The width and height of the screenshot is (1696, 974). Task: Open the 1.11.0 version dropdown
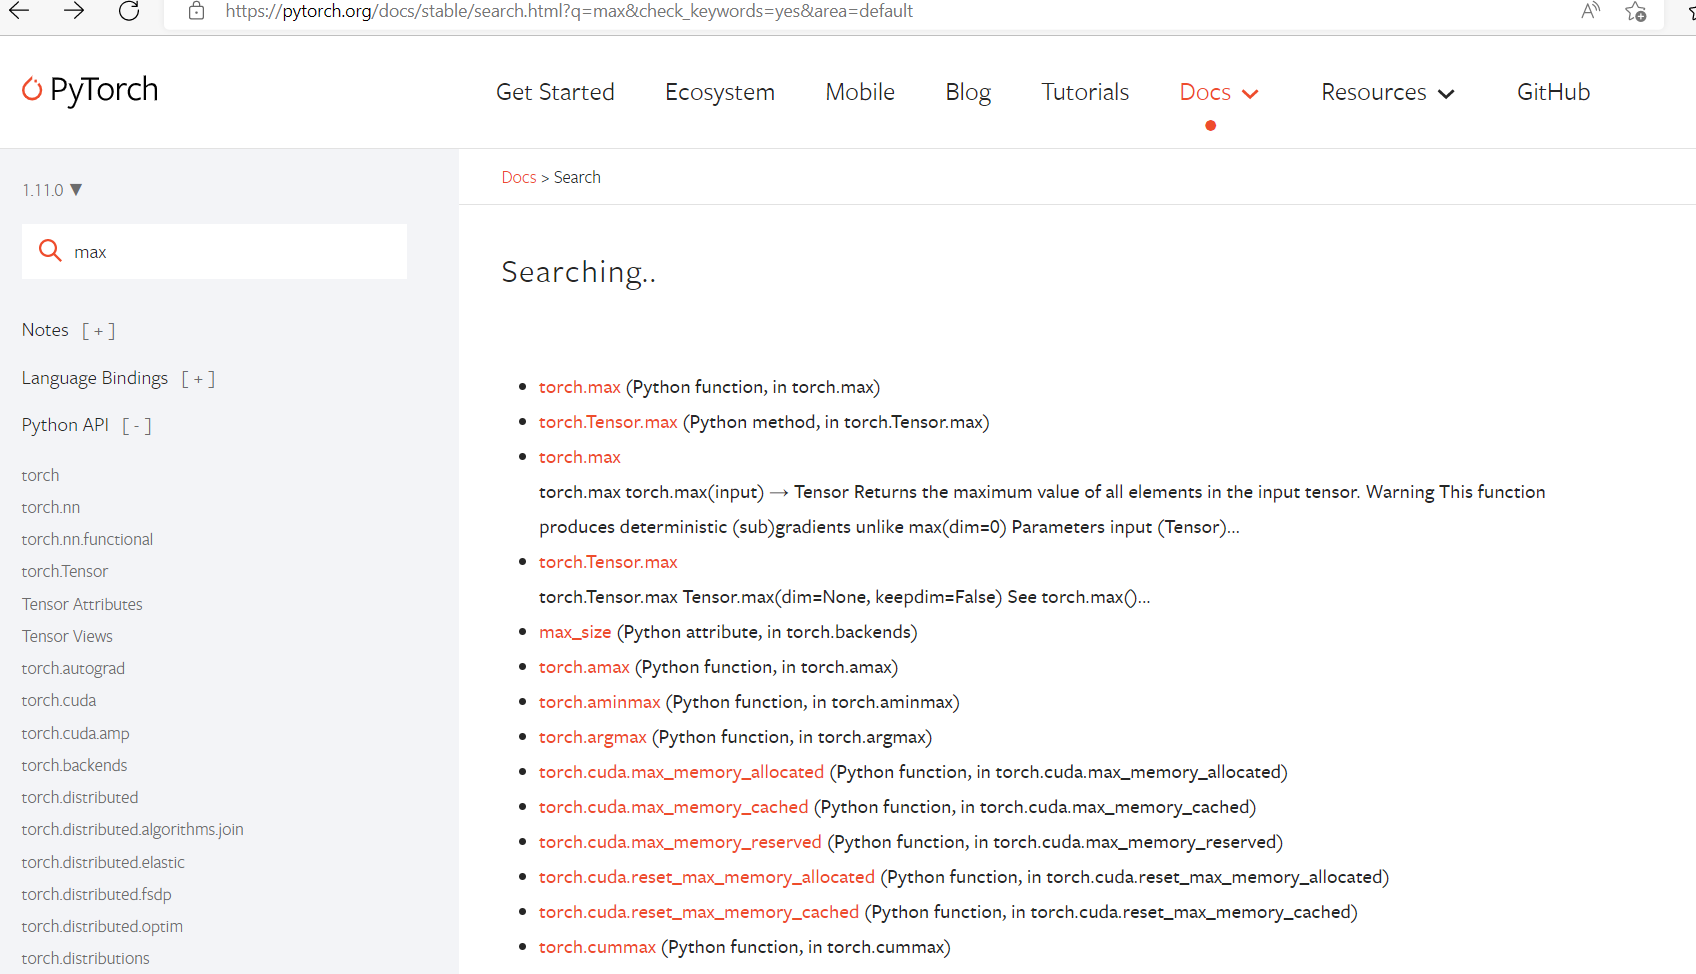52,190
